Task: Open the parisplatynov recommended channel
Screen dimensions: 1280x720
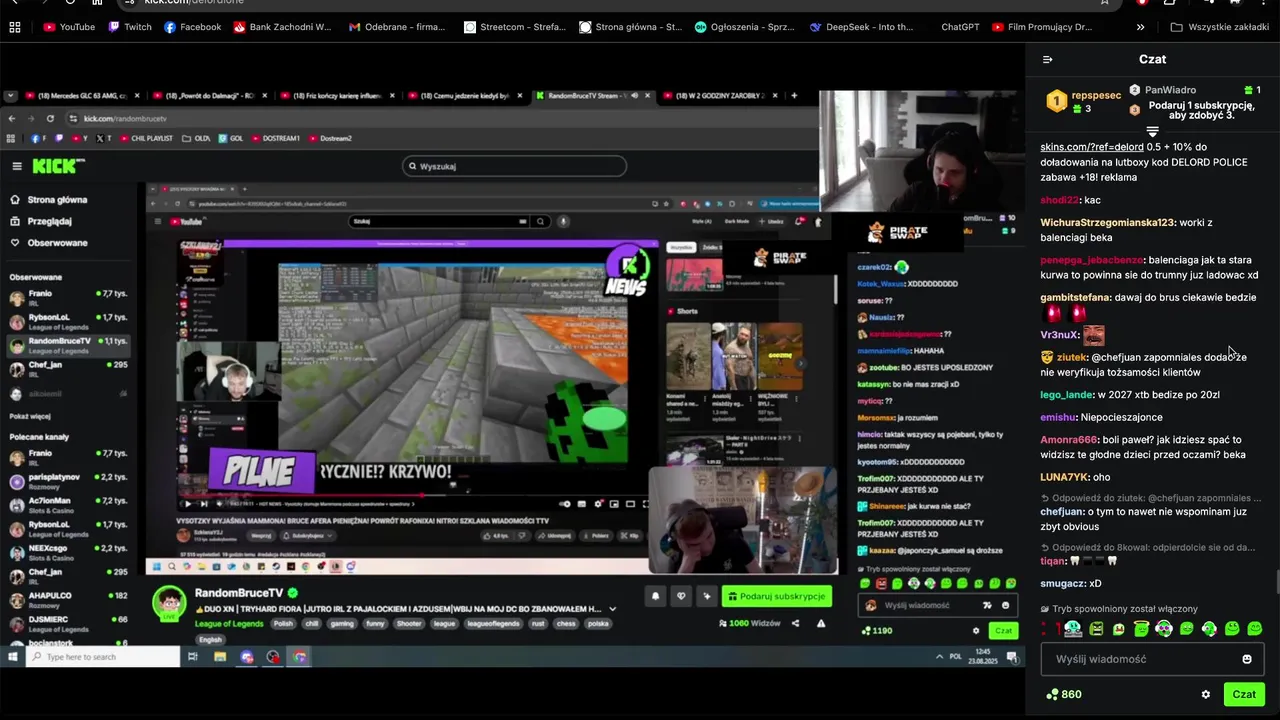Action: point(68,481)
